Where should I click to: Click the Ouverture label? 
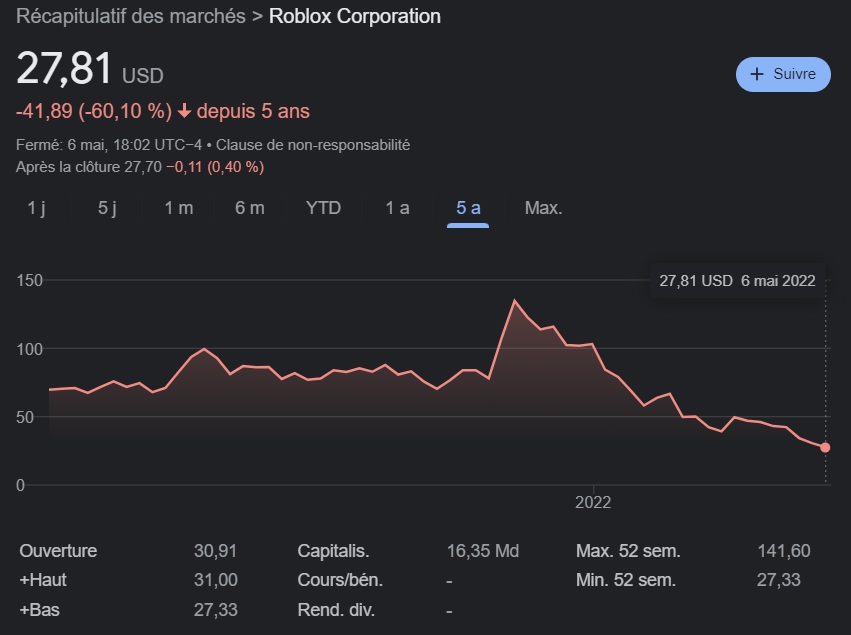click(58, 551)
